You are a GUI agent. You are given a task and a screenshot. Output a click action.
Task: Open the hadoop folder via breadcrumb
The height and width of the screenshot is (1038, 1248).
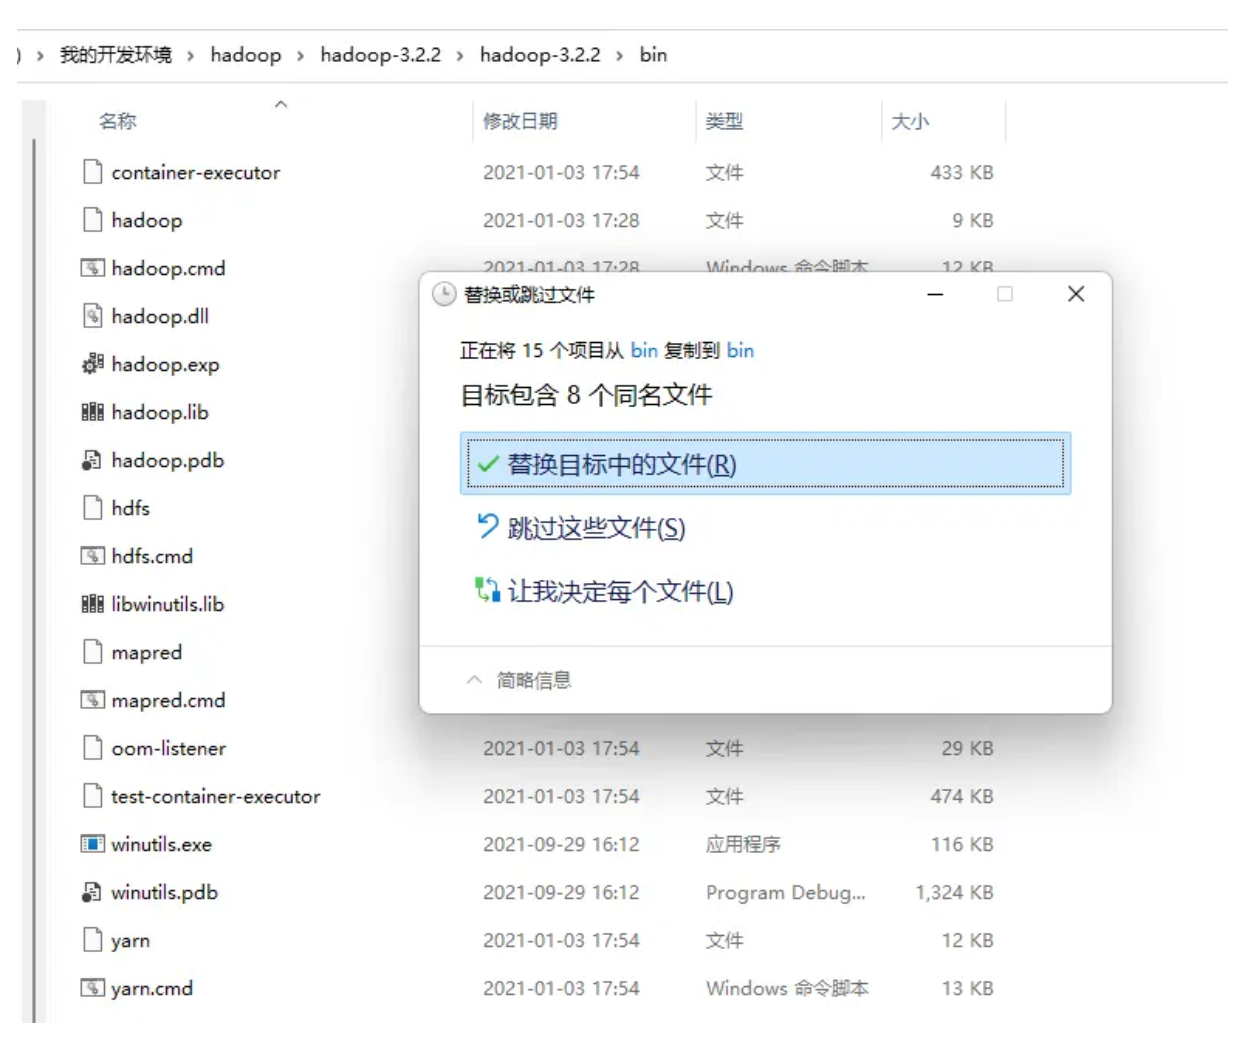[246, 55]
